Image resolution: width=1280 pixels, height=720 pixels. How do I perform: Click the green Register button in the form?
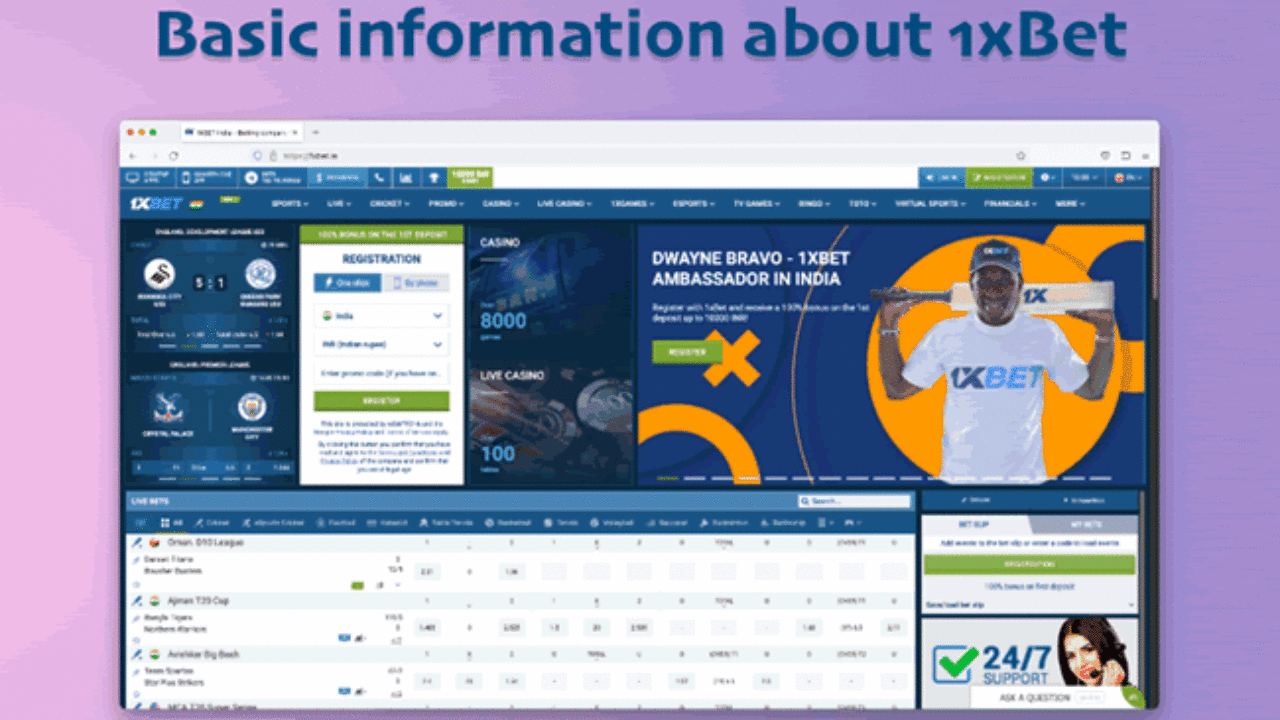coord(381,401)
